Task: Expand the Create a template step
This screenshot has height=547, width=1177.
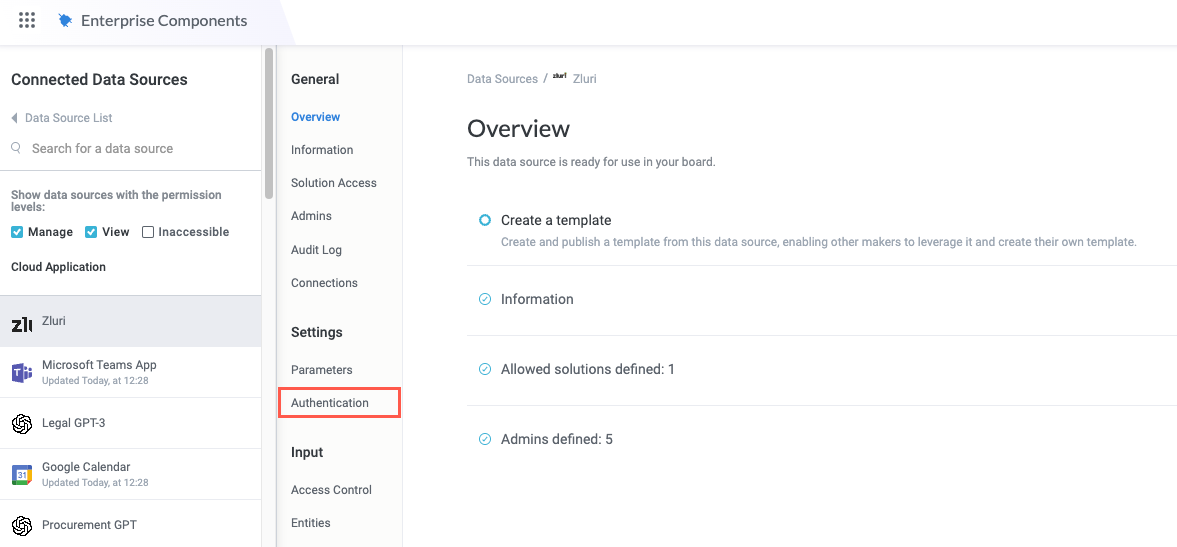Action: [555, 220]
